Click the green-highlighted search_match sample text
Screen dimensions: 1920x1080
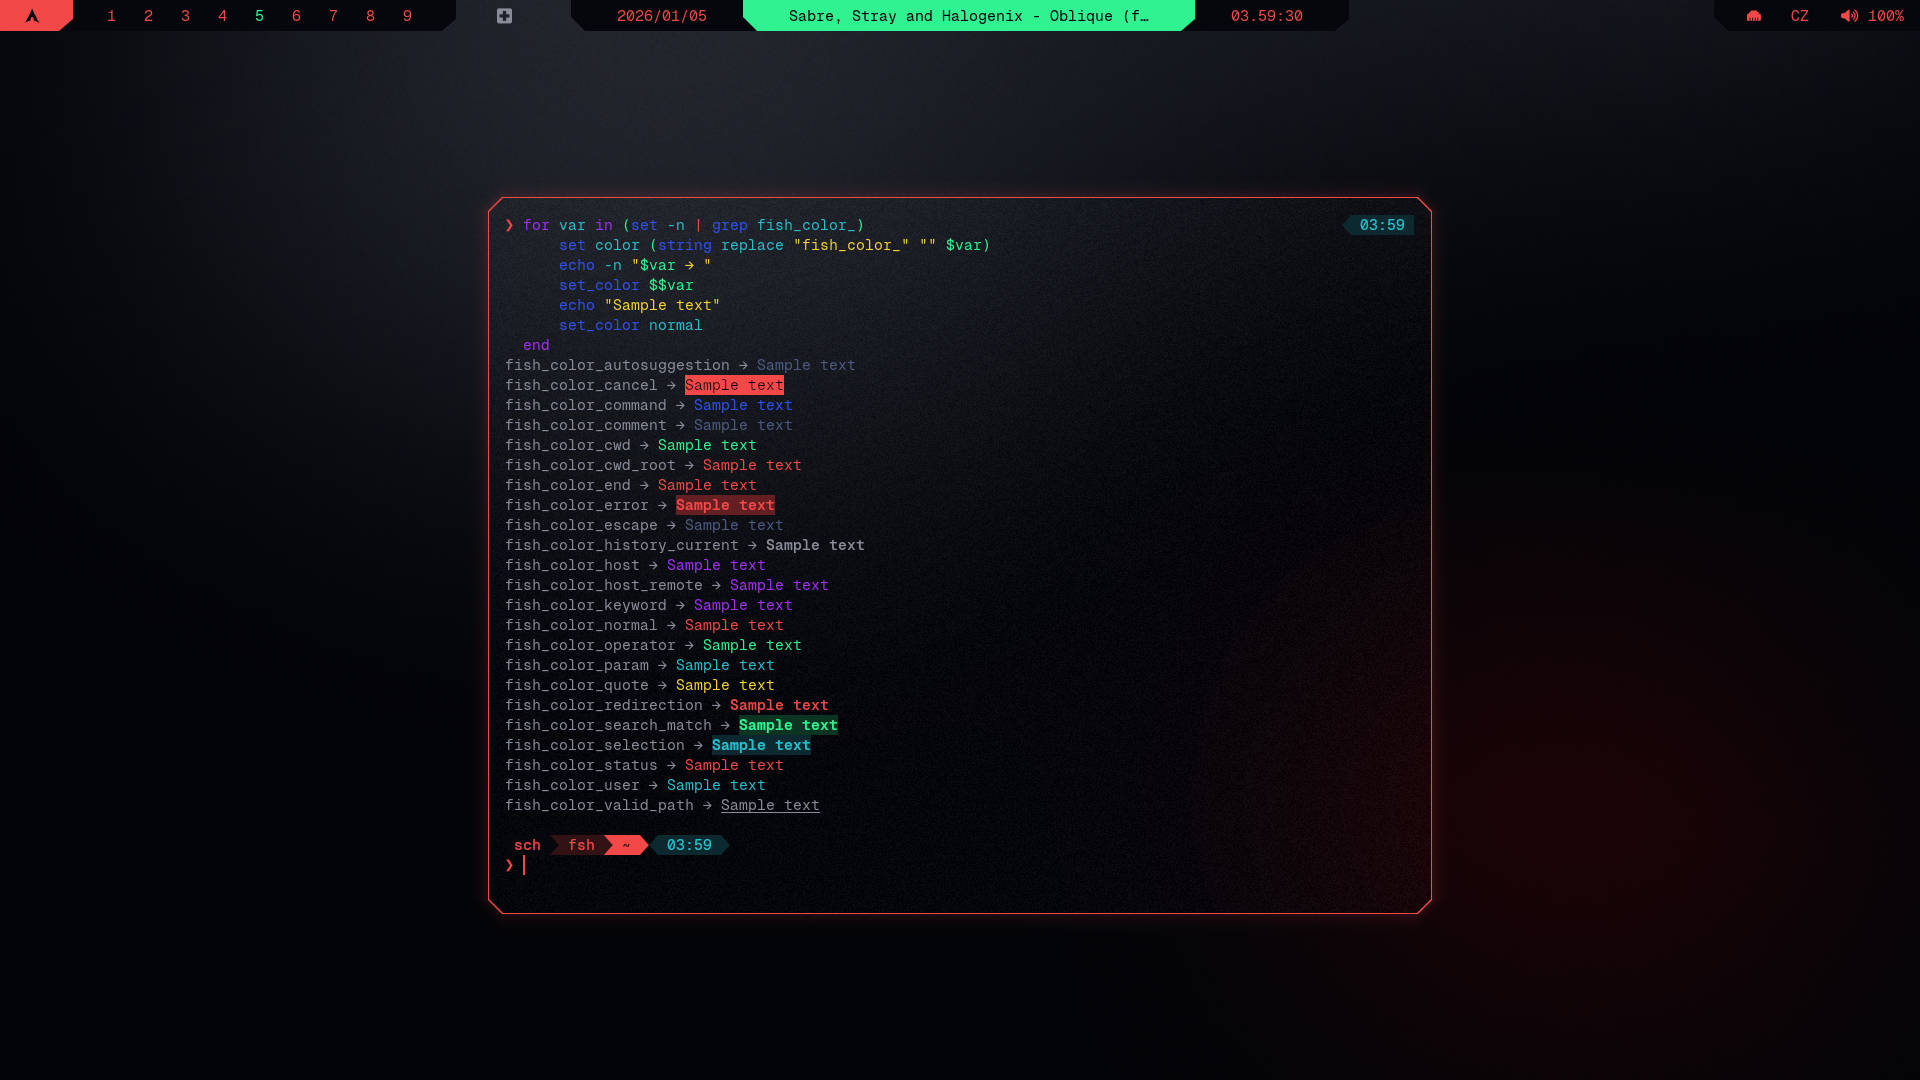pos(787,725)
